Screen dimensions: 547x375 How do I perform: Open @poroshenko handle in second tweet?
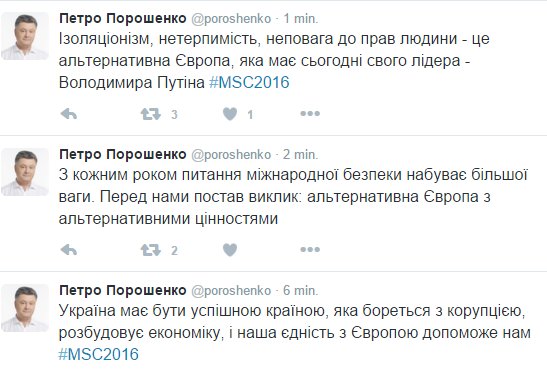[x=231, y=155]
